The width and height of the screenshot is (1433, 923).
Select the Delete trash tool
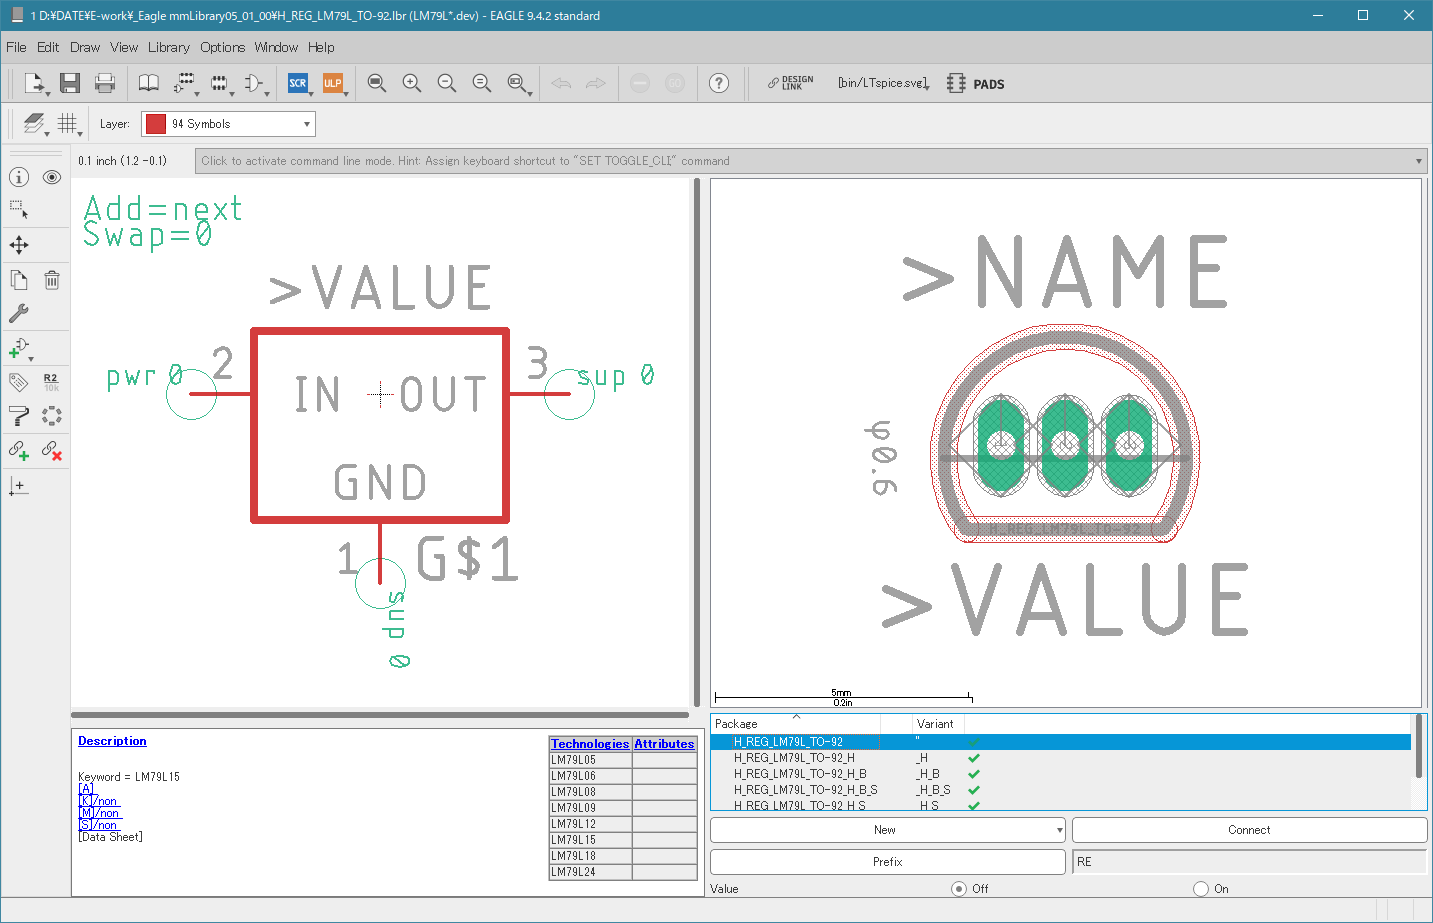(52, 280)
